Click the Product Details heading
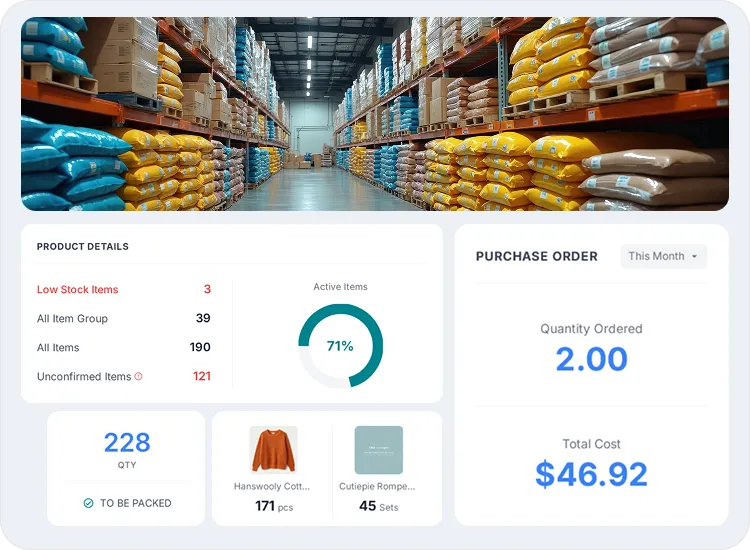Image resolution: width=750 pixels, height=550 pixels. click(x=83, y=247)
